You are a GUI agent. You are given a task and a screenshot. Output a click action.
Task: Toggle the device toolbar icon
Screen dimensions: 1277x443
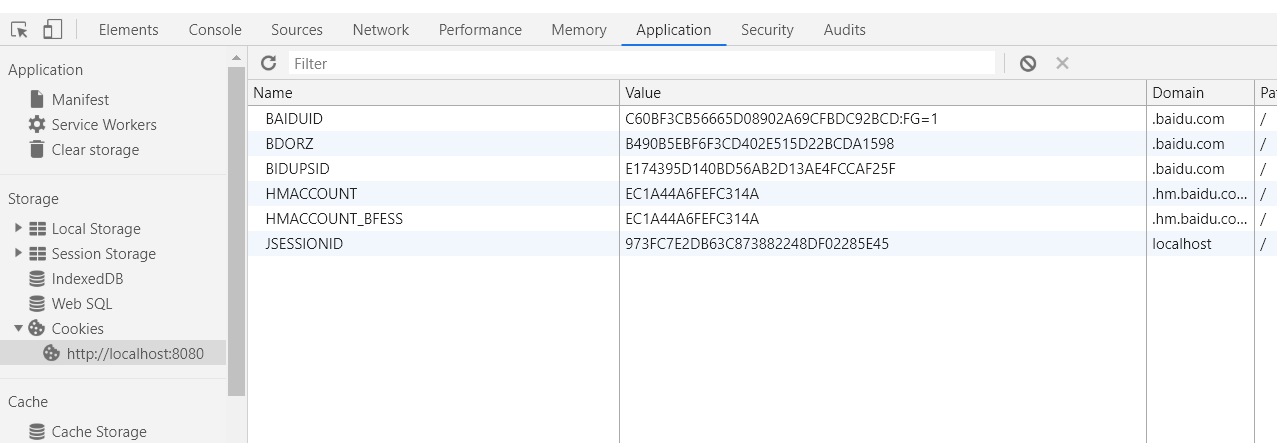[52, 30]
